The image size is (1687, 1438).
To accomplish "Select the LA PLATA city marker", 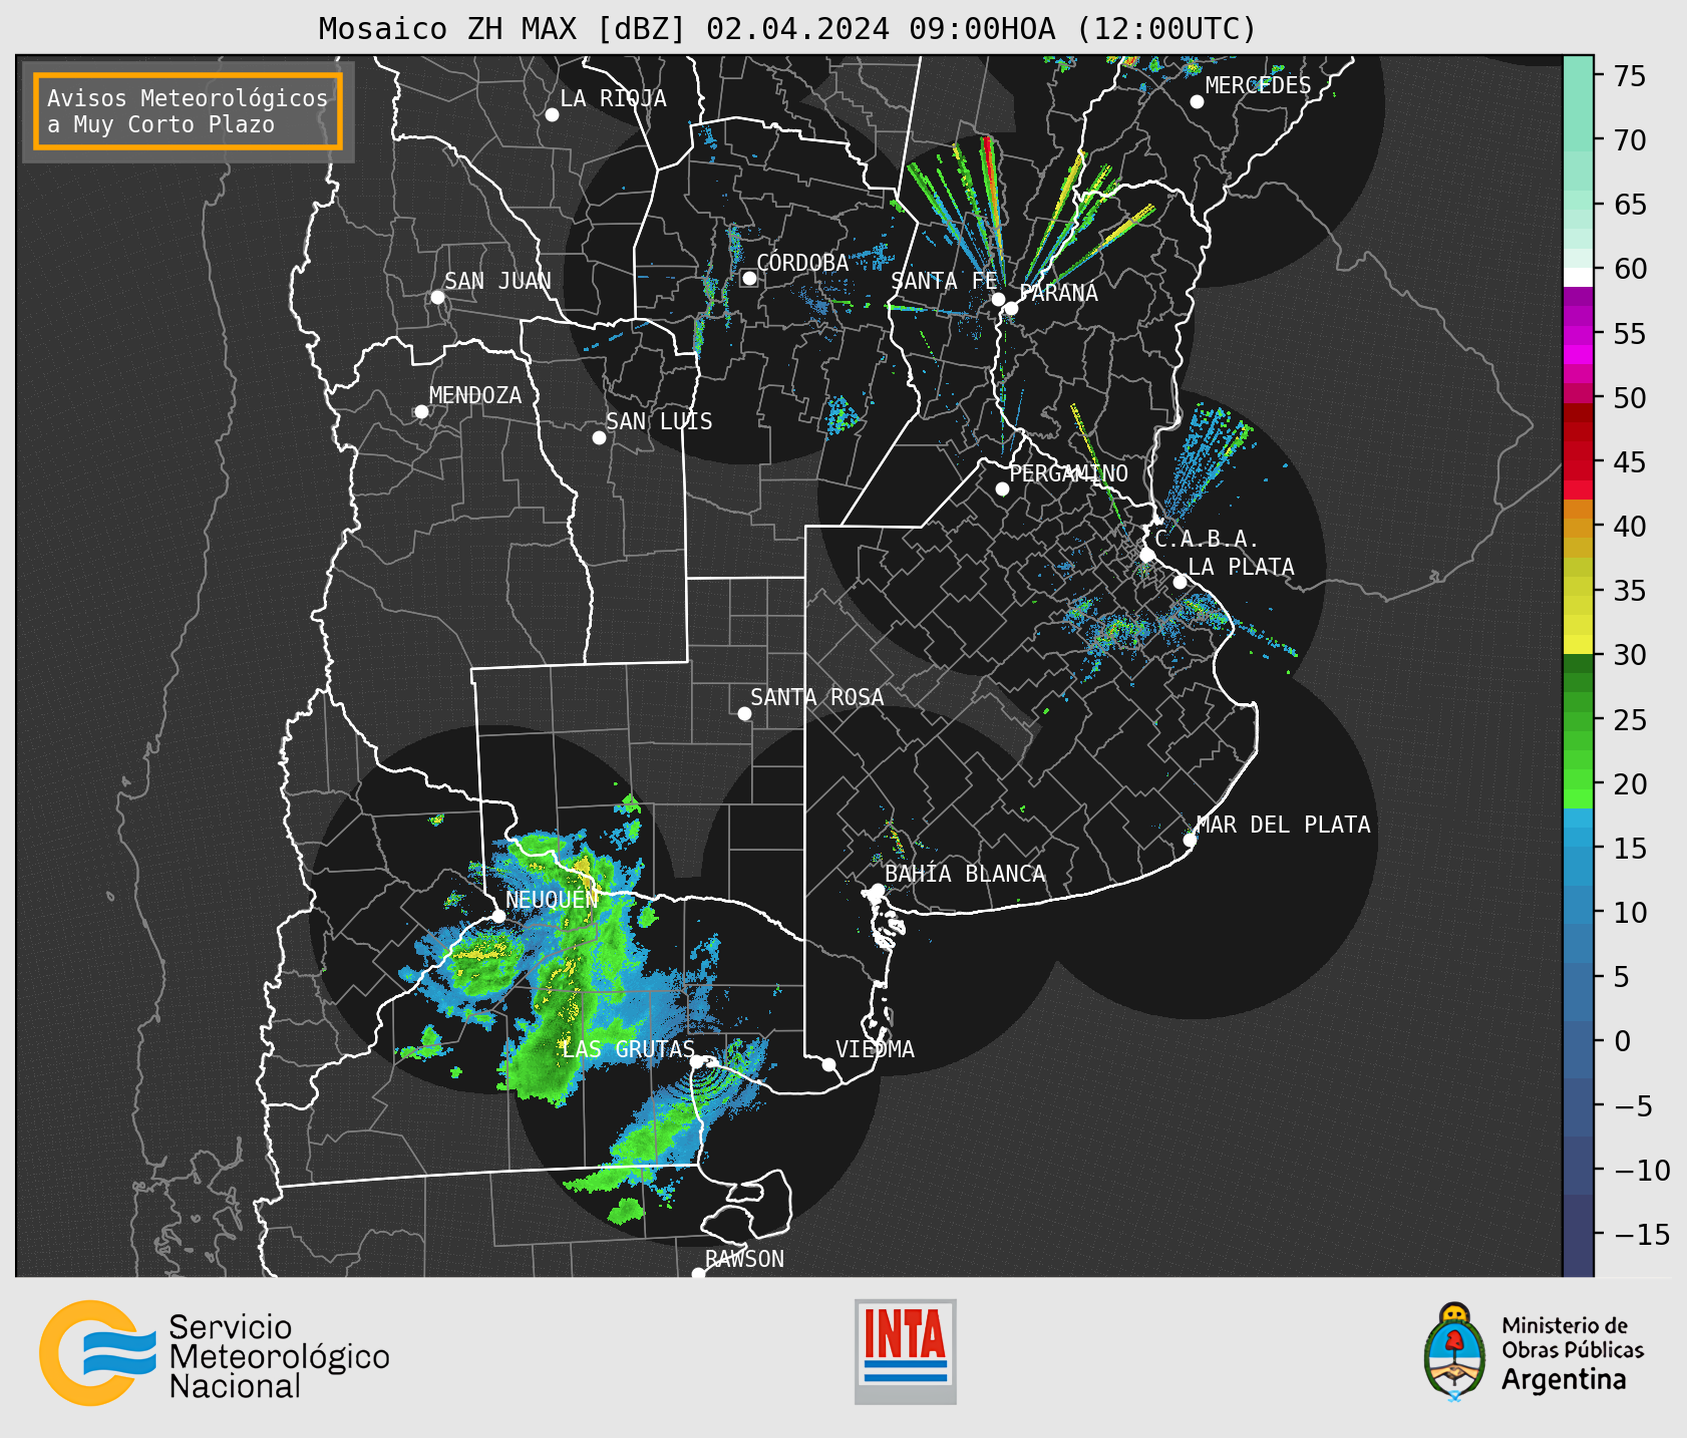I will (1180, 582).
